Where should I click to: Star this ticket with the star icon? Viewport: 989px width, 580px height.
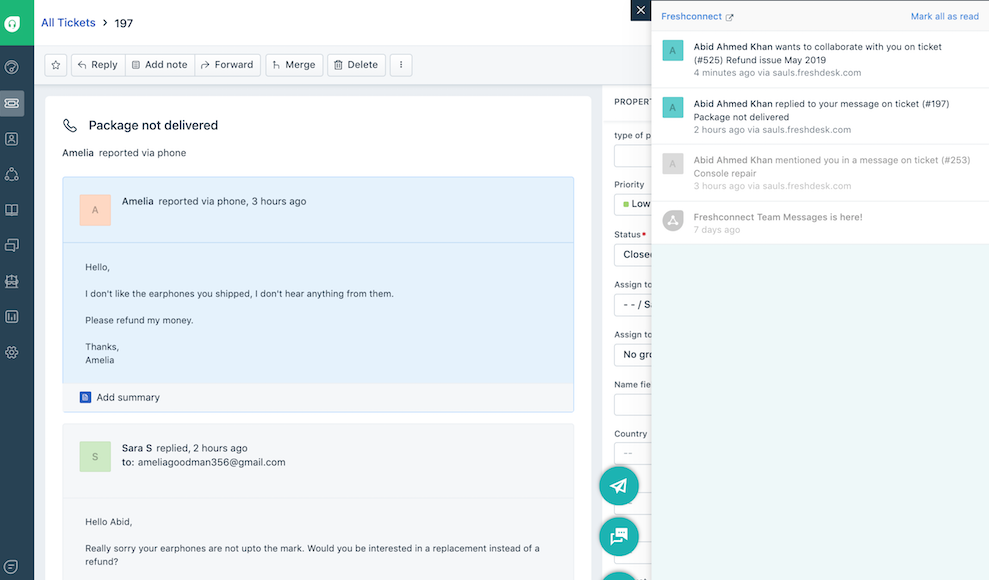[x=56, y=65]
